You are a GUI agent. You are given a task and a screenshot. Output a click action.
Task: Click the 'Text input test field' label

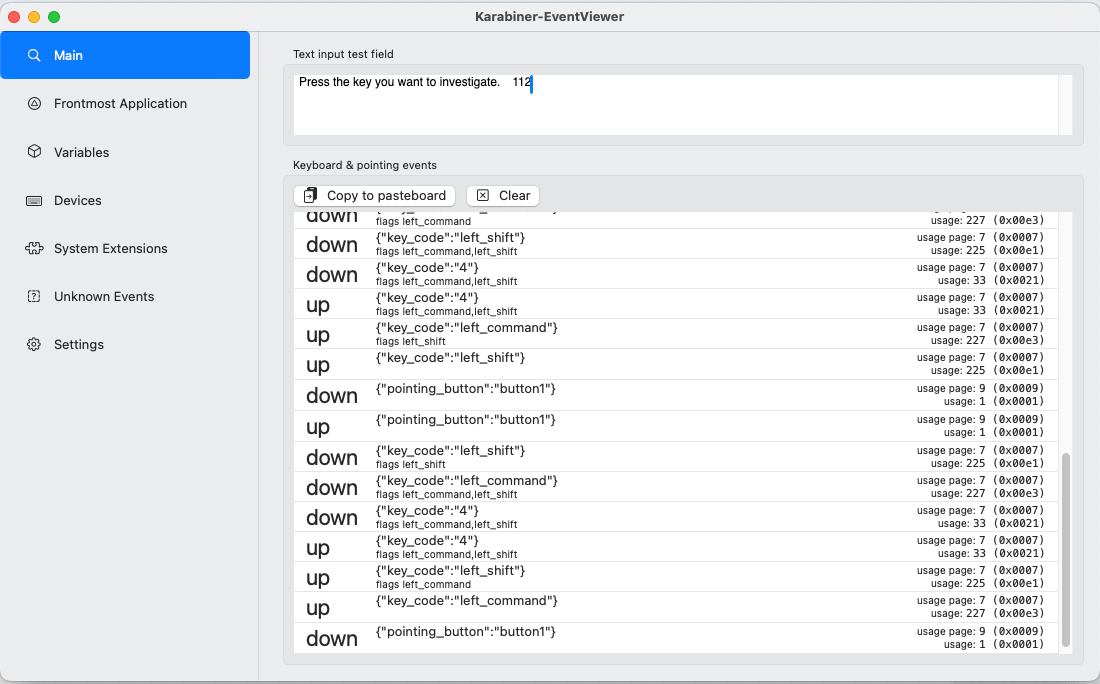coord(343,55)
